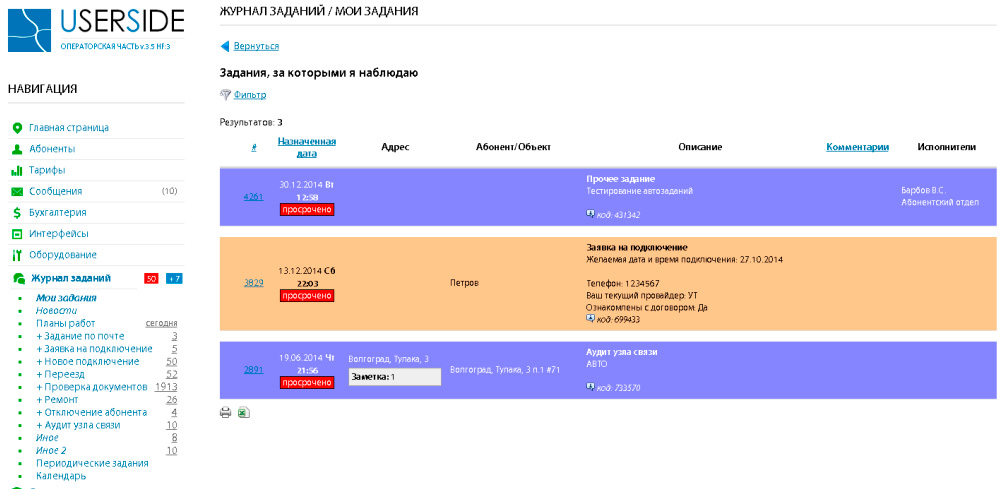Click the code icon beside код 733570
Screen dimensions: 1007x489
(590, 387)
